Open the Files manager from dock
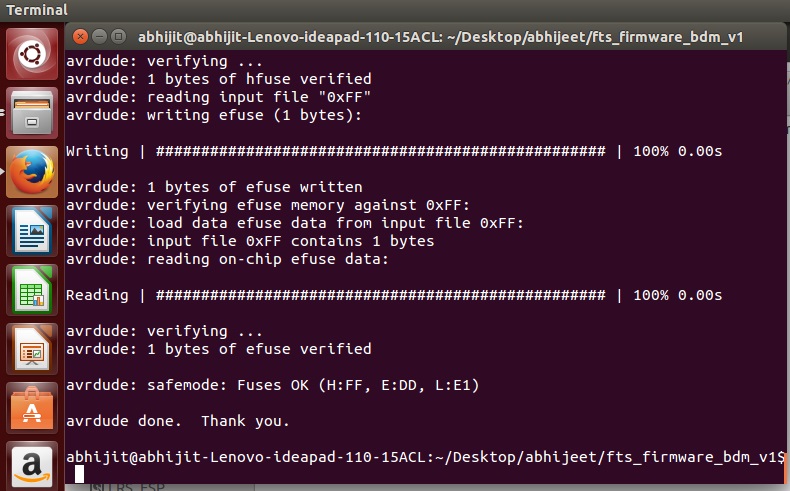This screenshot has height=491, width=790. [x=32, y=113]
